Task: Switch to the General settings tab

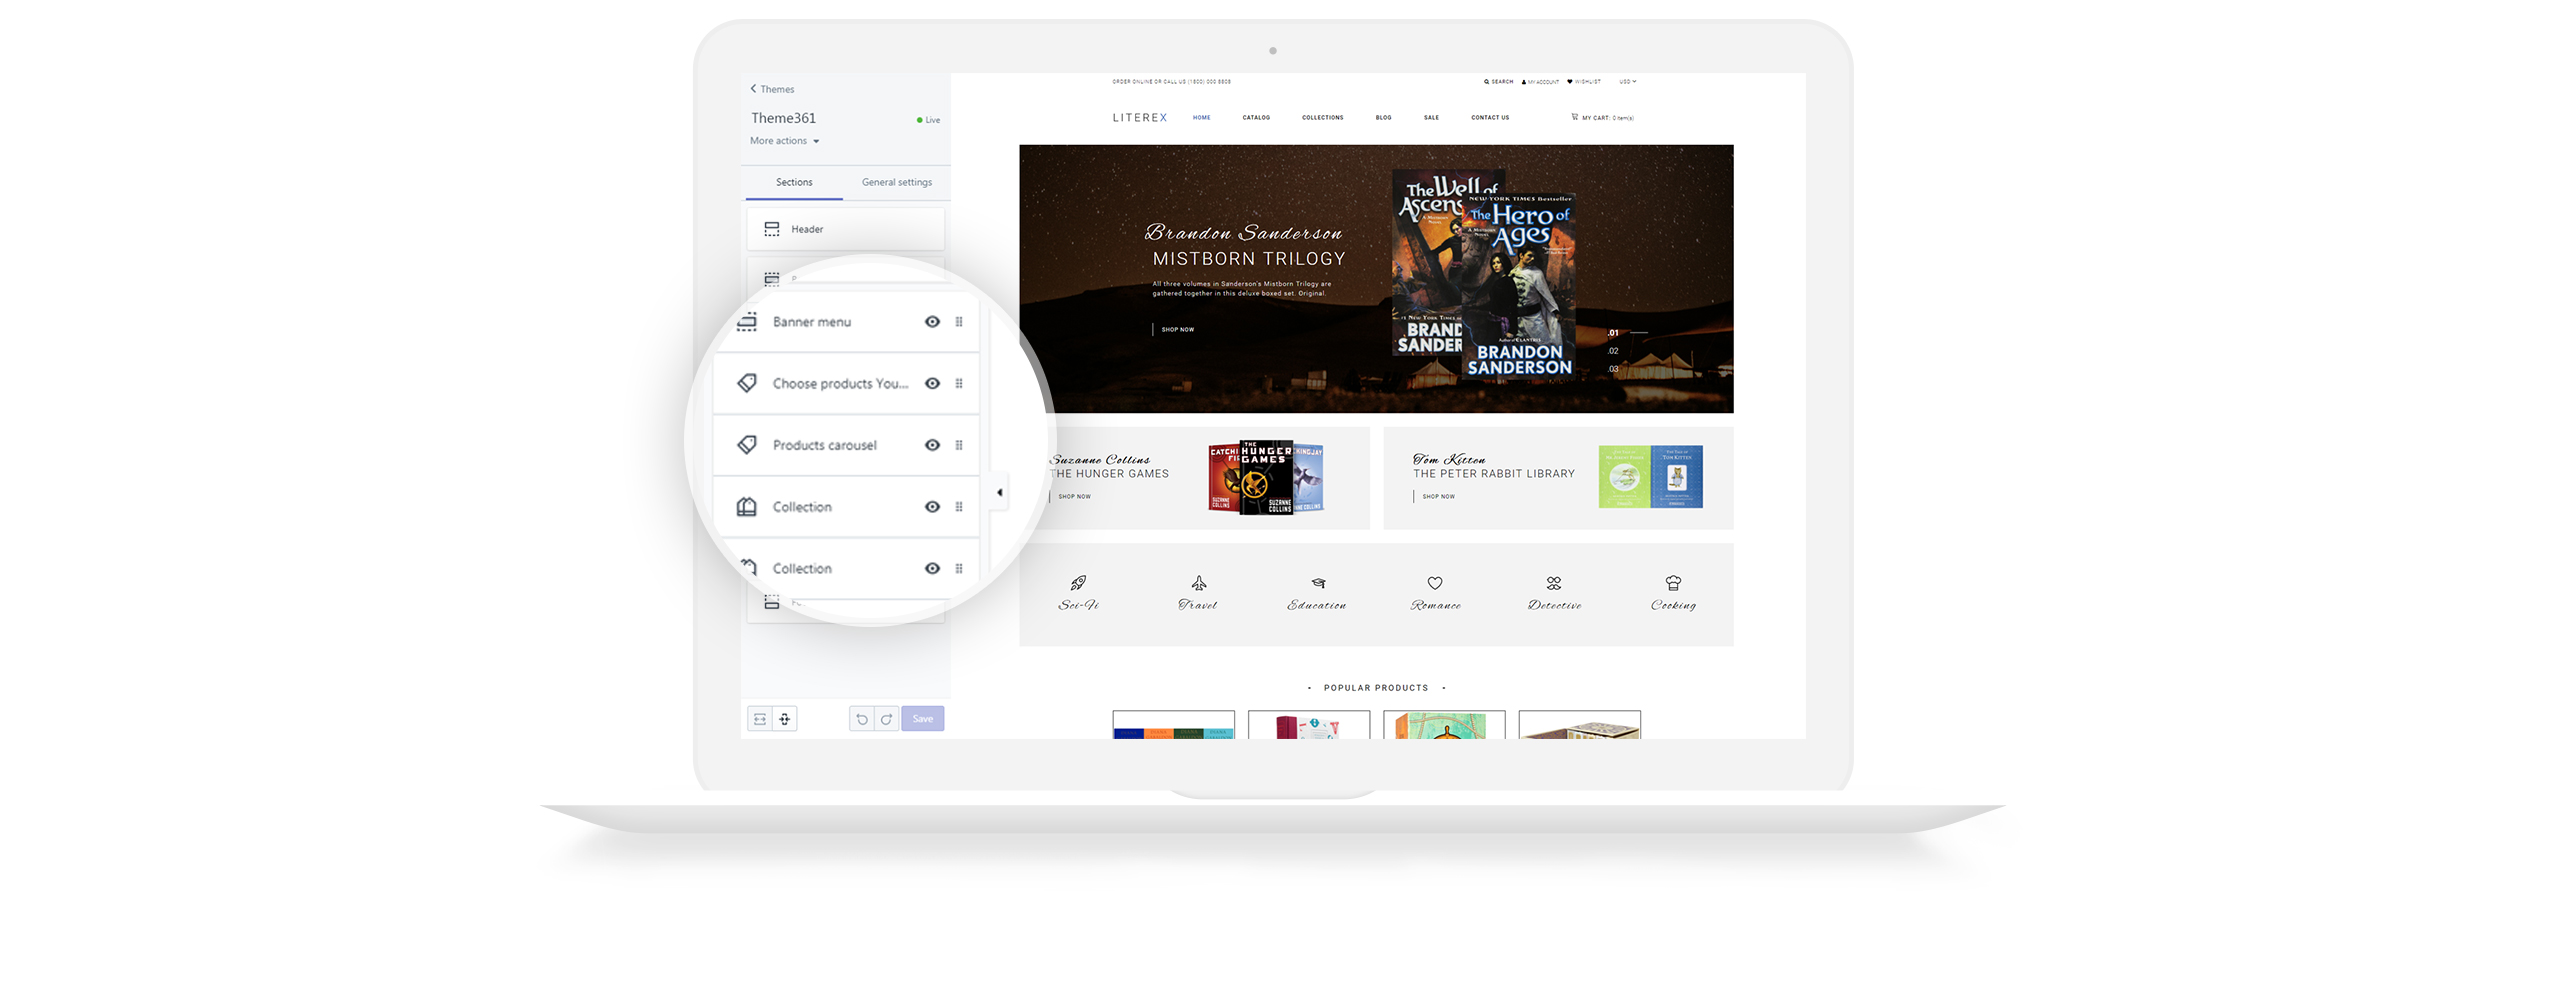Action: pyautogui.click(x=896, y=182)
